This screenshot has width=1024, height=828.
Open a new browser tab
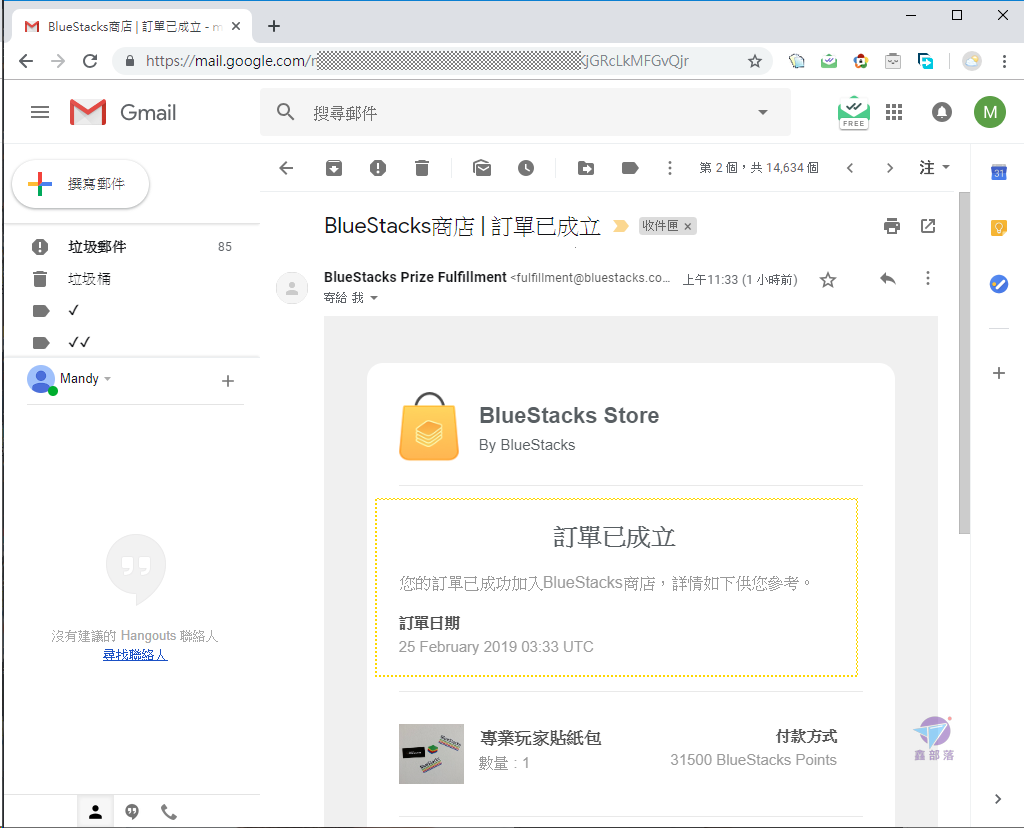click(274, 26)
